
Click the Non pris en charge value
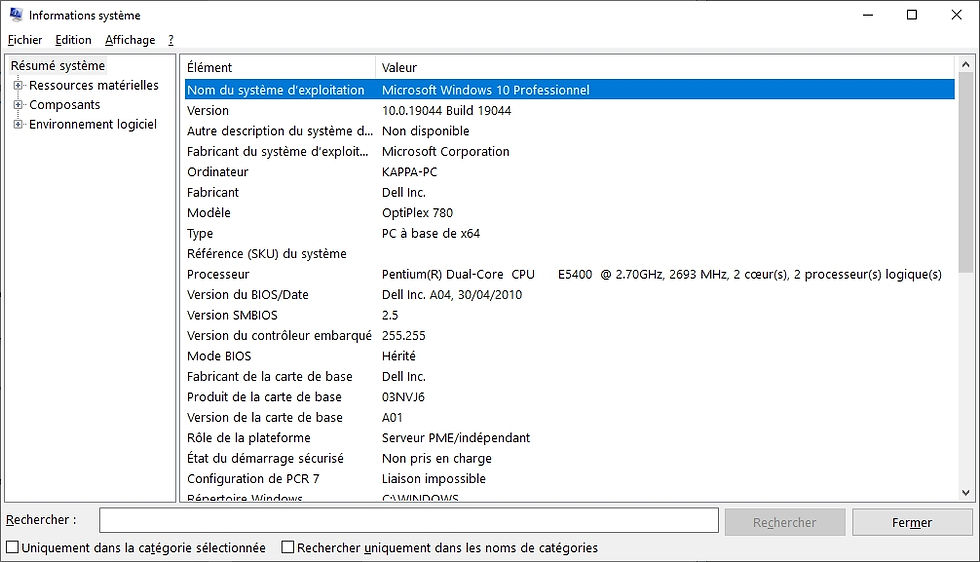point(436,458)
